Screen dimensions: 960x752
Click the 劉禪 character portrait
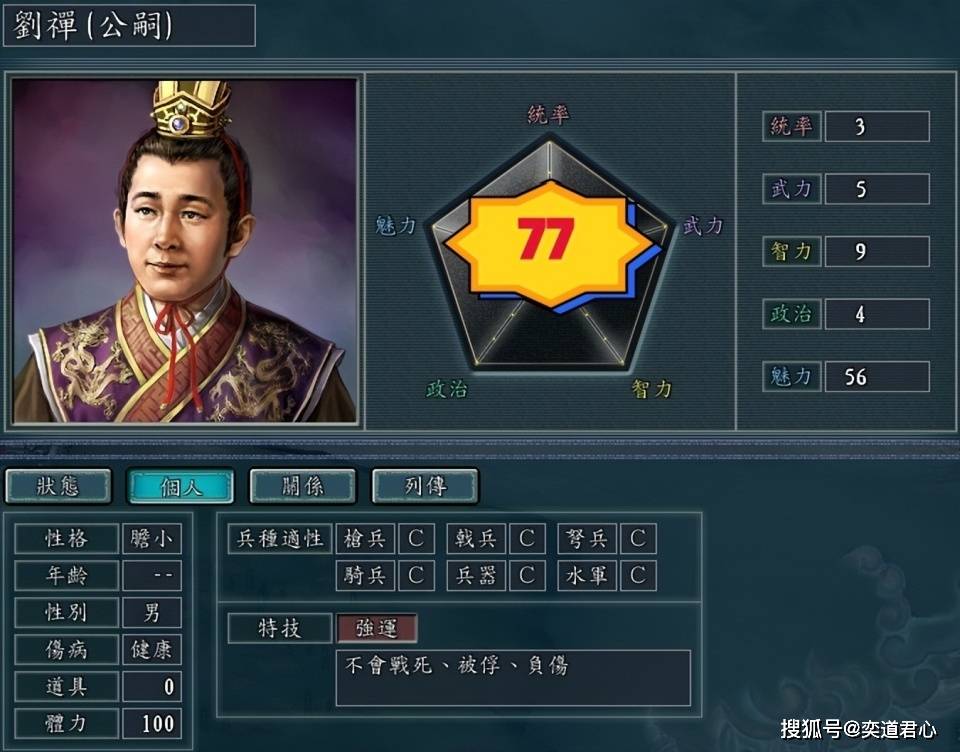tap(184, 250)
